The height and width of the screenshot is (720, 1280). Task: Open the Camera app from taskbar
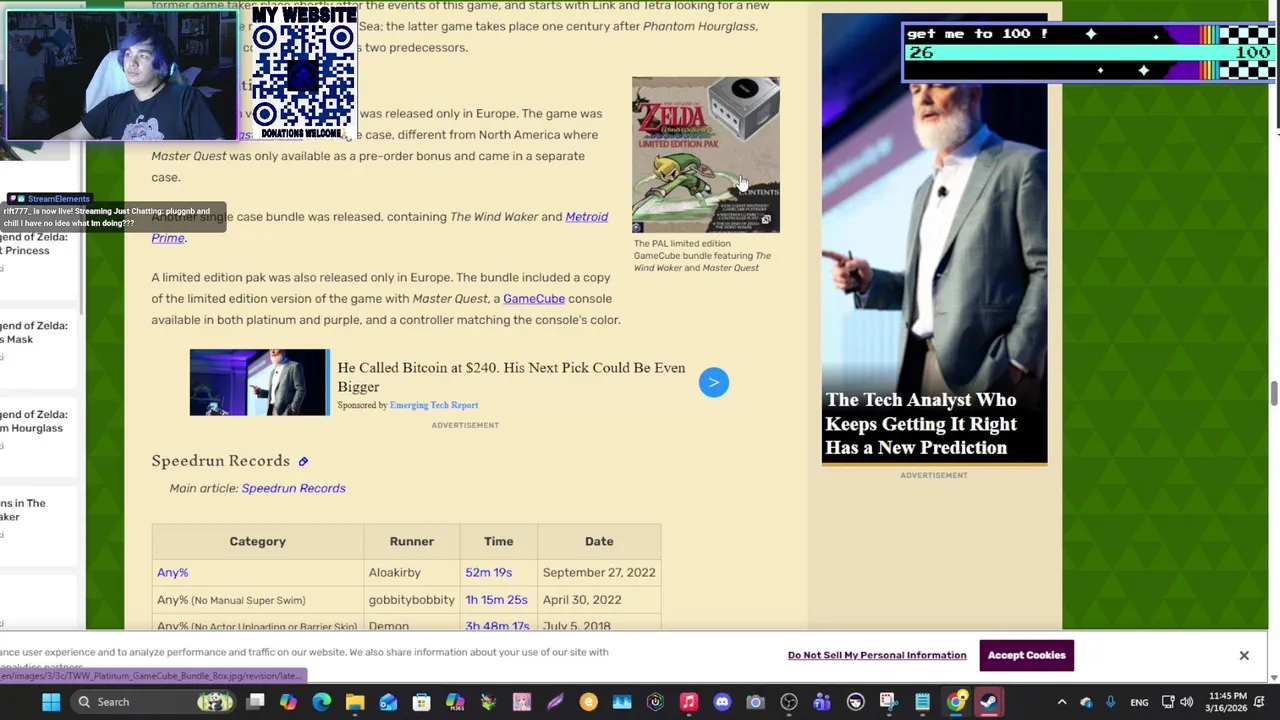point(755,702)
